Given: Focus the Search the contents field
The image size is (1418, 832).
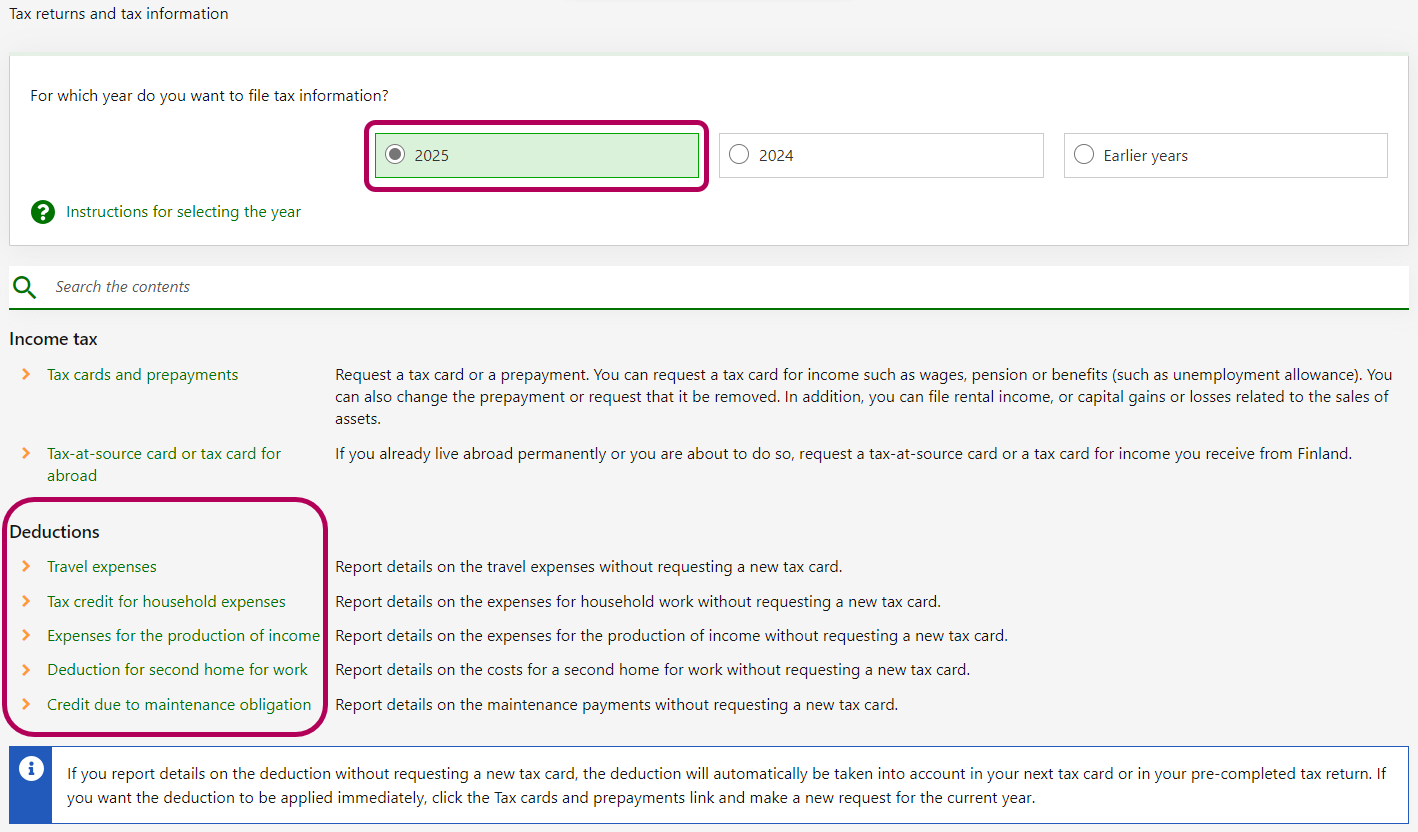Looking at the screenshot, I should click(x=700, y=287).
